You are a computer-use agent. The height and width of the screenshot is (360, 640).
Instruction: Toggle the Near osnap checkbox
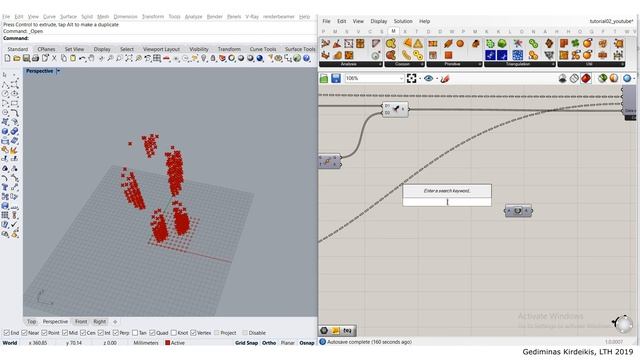24,333
